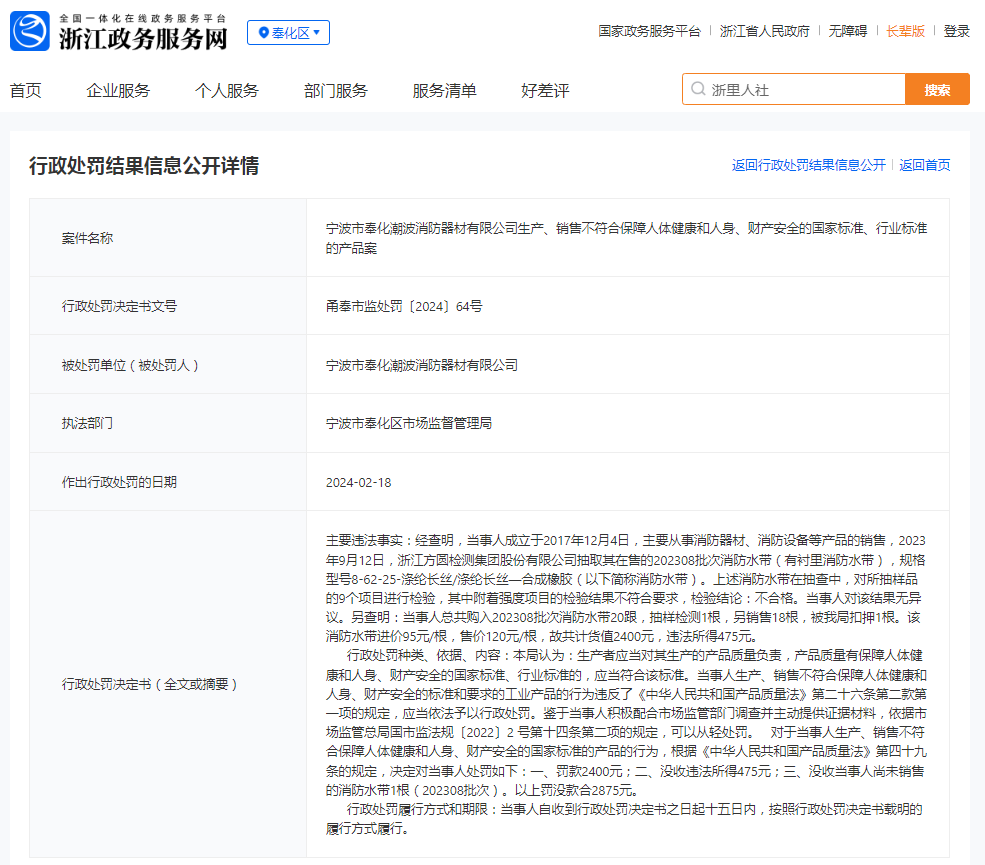Go to 部门服务 in the navigation bar
Screen dimensions: 985x865
(x=335, y=90)
